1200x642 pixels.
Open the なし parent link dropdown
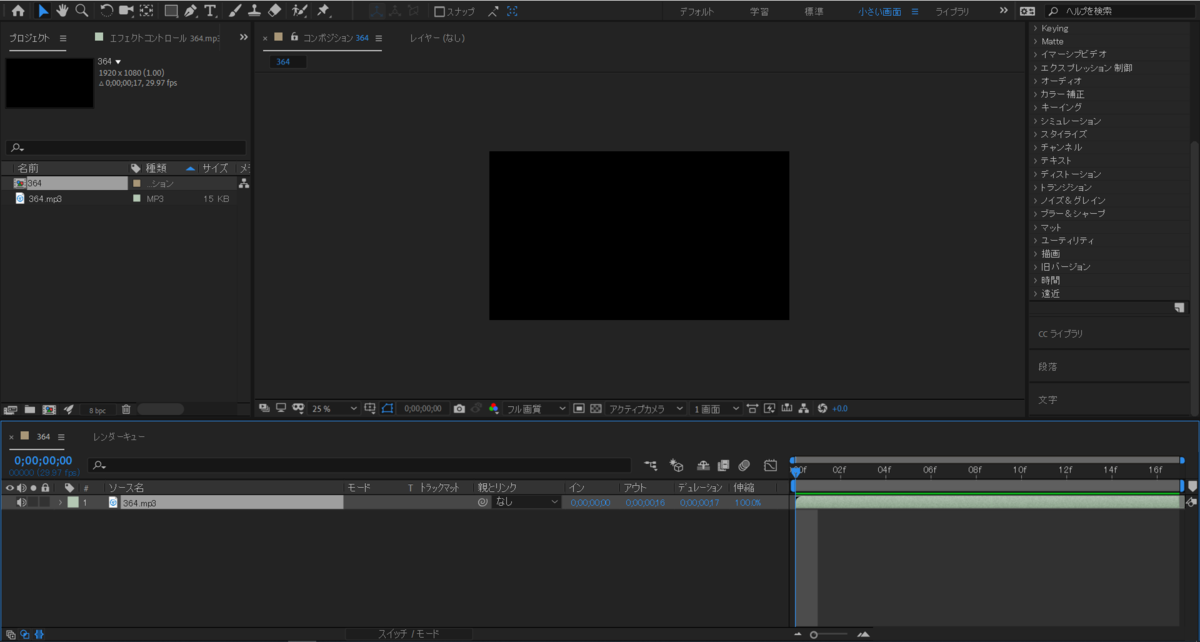click(x=526, y=502)
